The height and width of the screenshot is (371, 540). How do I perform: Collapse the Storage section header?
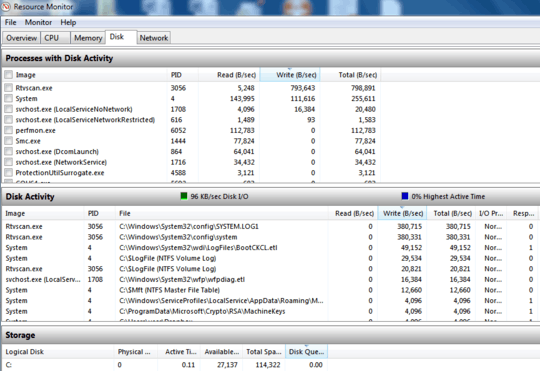pos(270,335)
